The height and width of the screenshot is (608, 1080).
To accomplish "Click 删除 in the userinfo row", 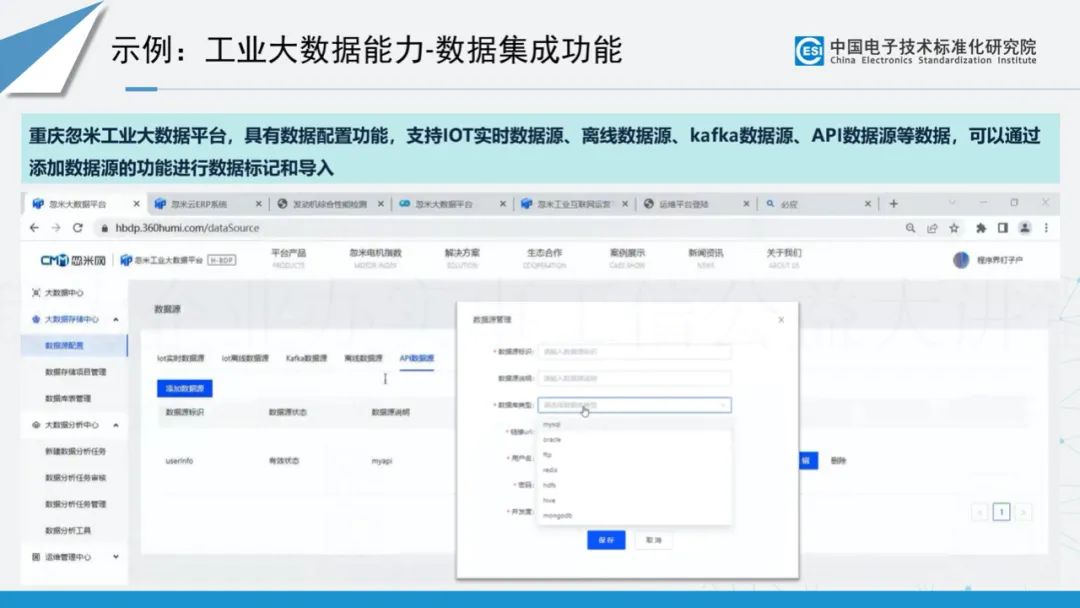I will point(838,461).
